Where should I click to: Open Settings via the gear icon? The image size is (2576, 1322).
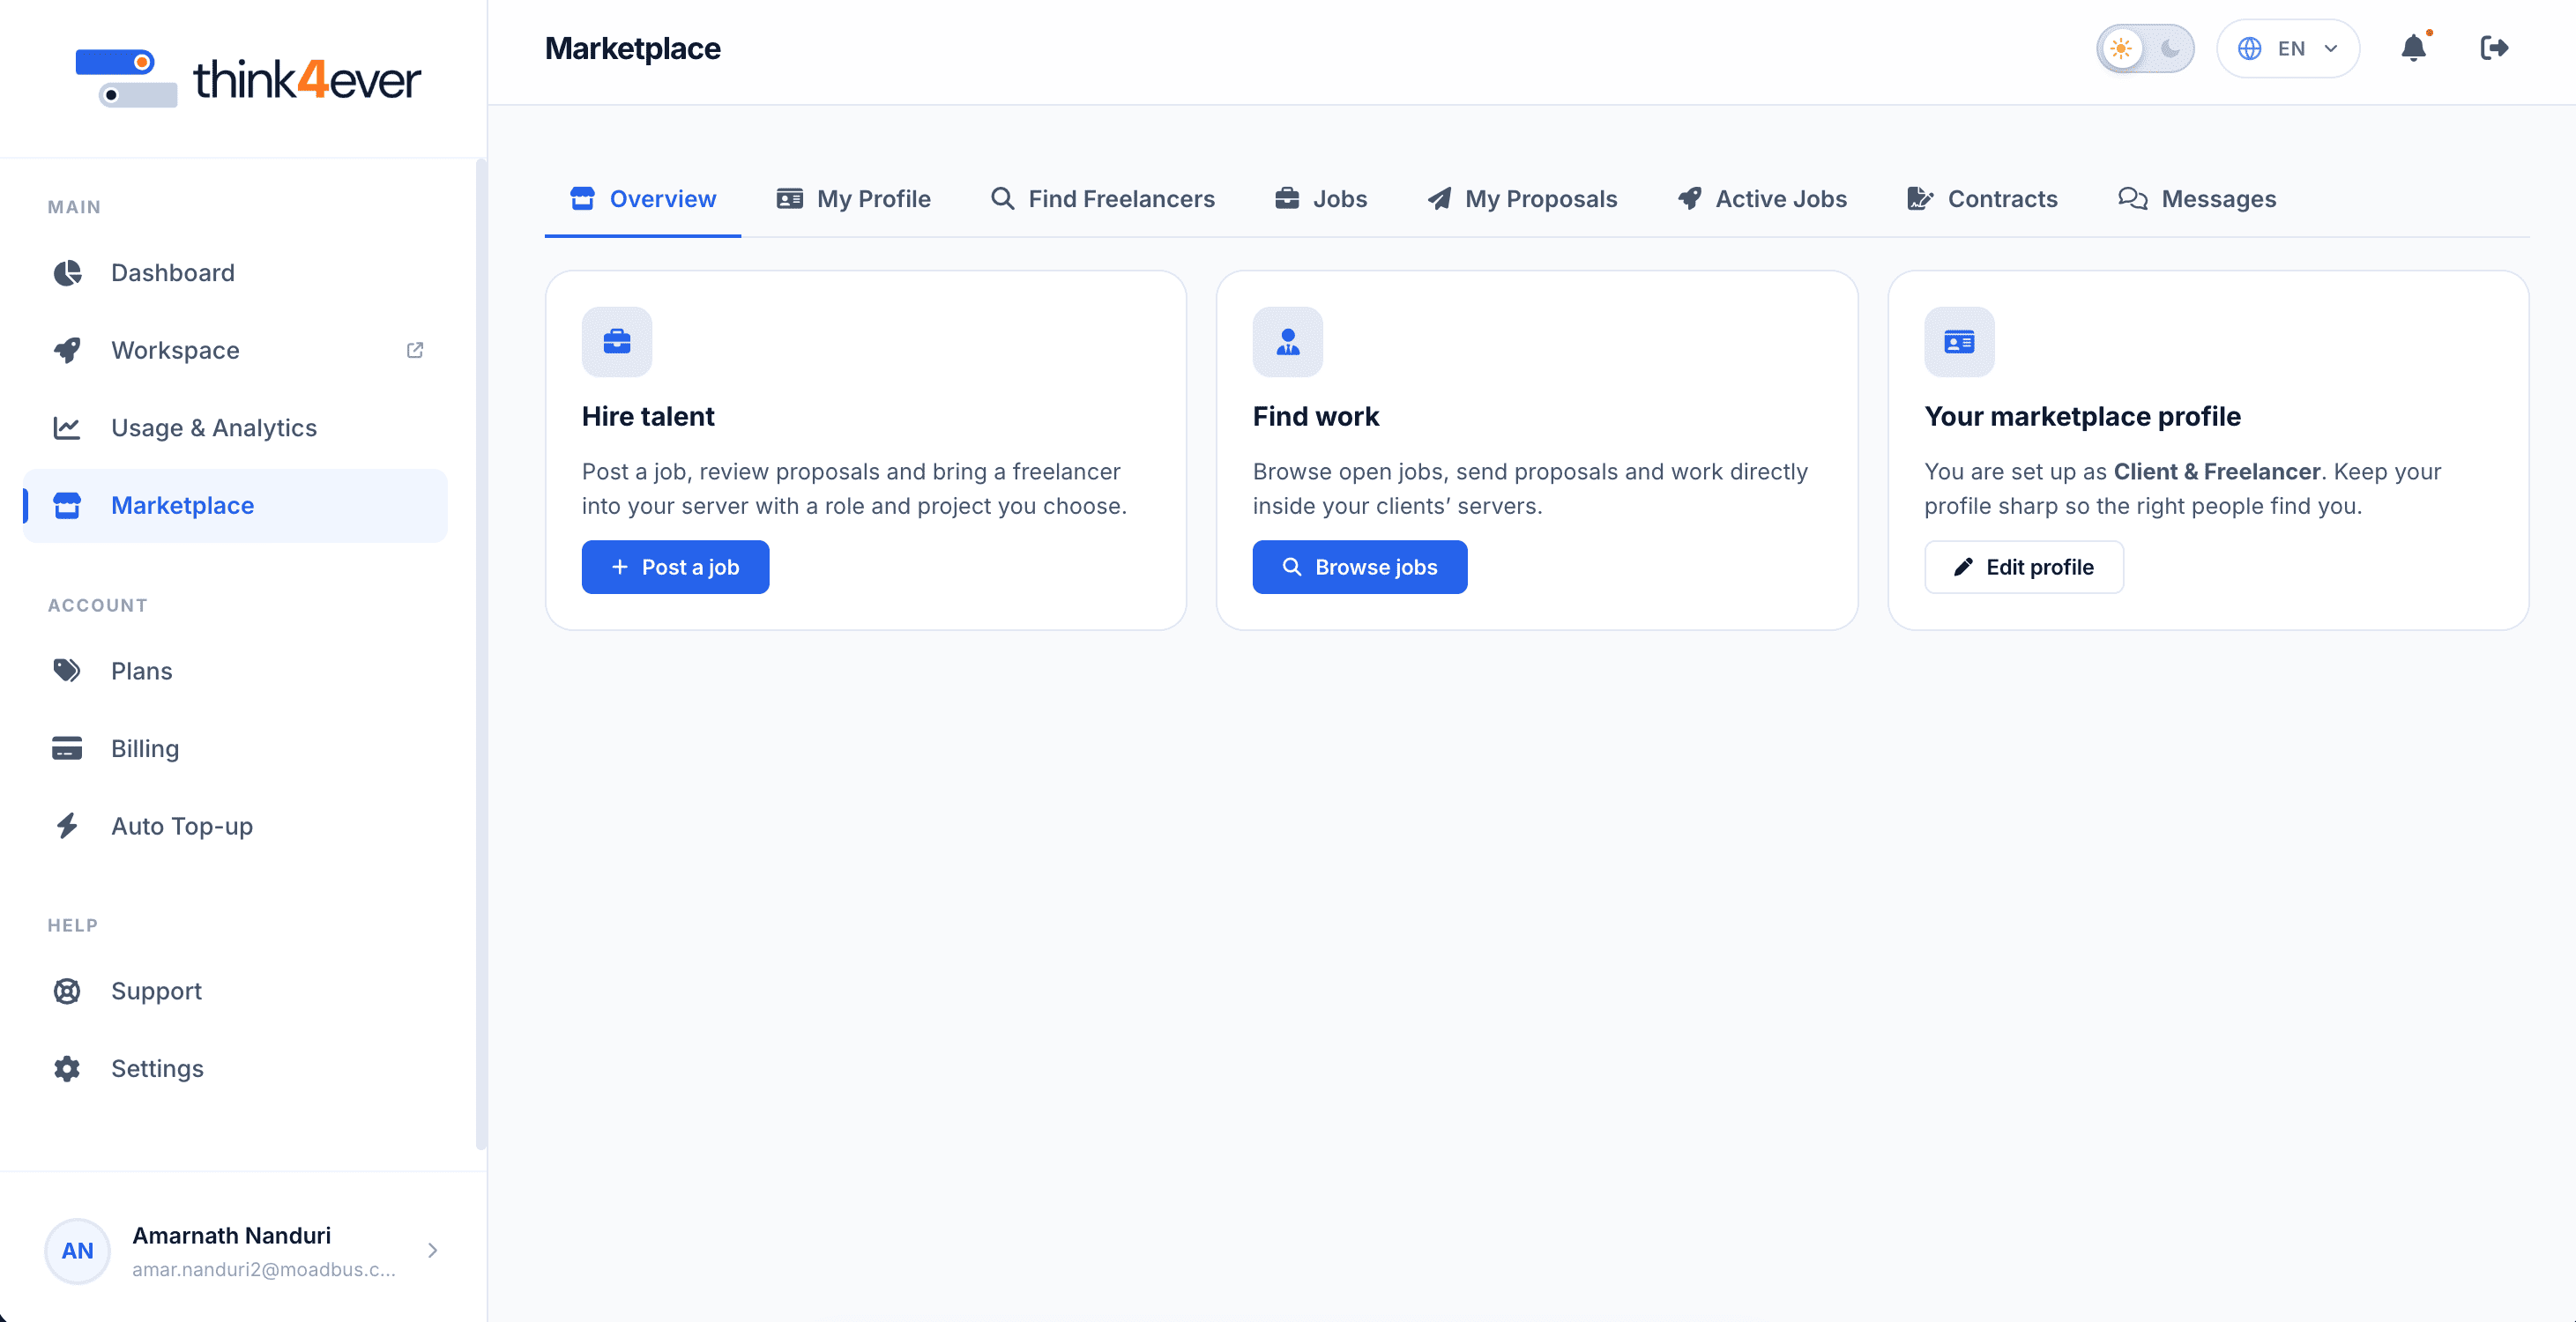[x=67, y=1068]
